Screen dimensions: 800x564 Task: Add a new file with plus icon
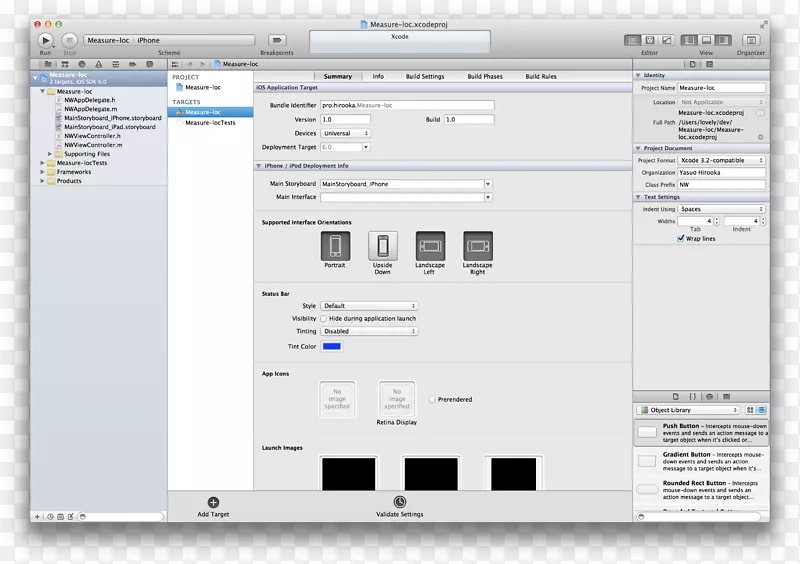pos(37,517)
